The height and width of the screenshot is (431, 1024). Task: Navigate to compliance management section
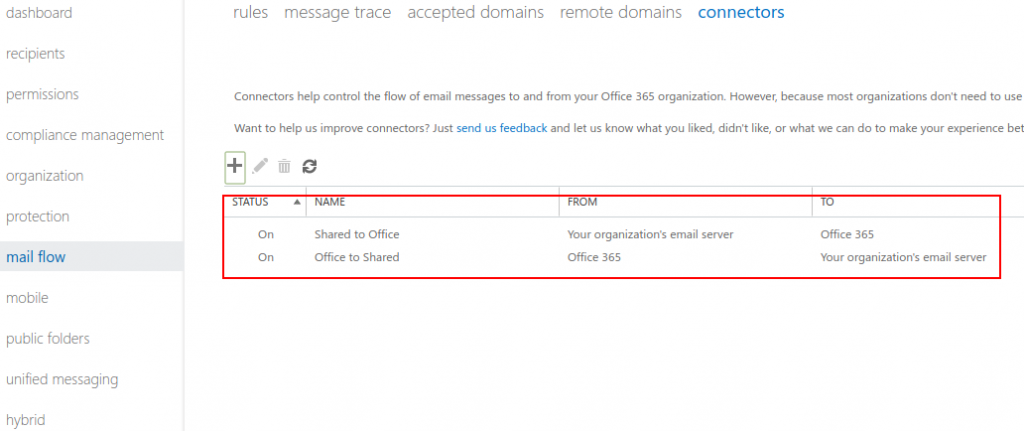pyautogui.click(x=85, y=135)
